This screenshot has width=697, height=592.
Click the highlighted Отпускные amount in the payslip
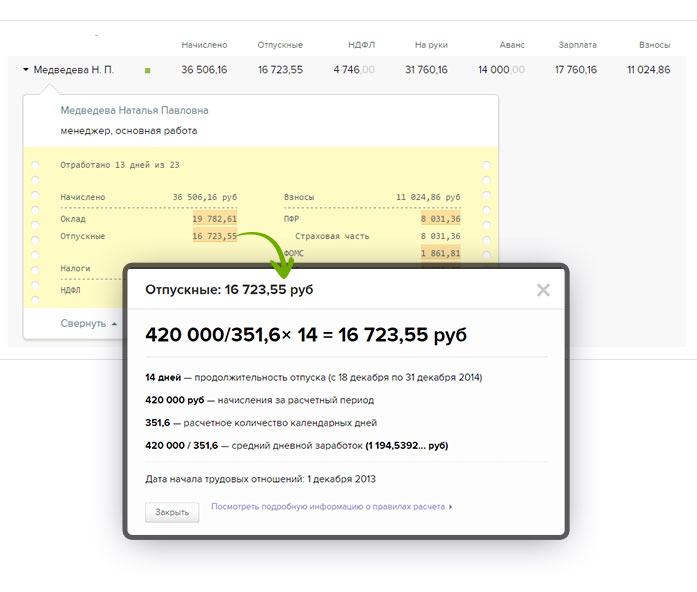215,237
